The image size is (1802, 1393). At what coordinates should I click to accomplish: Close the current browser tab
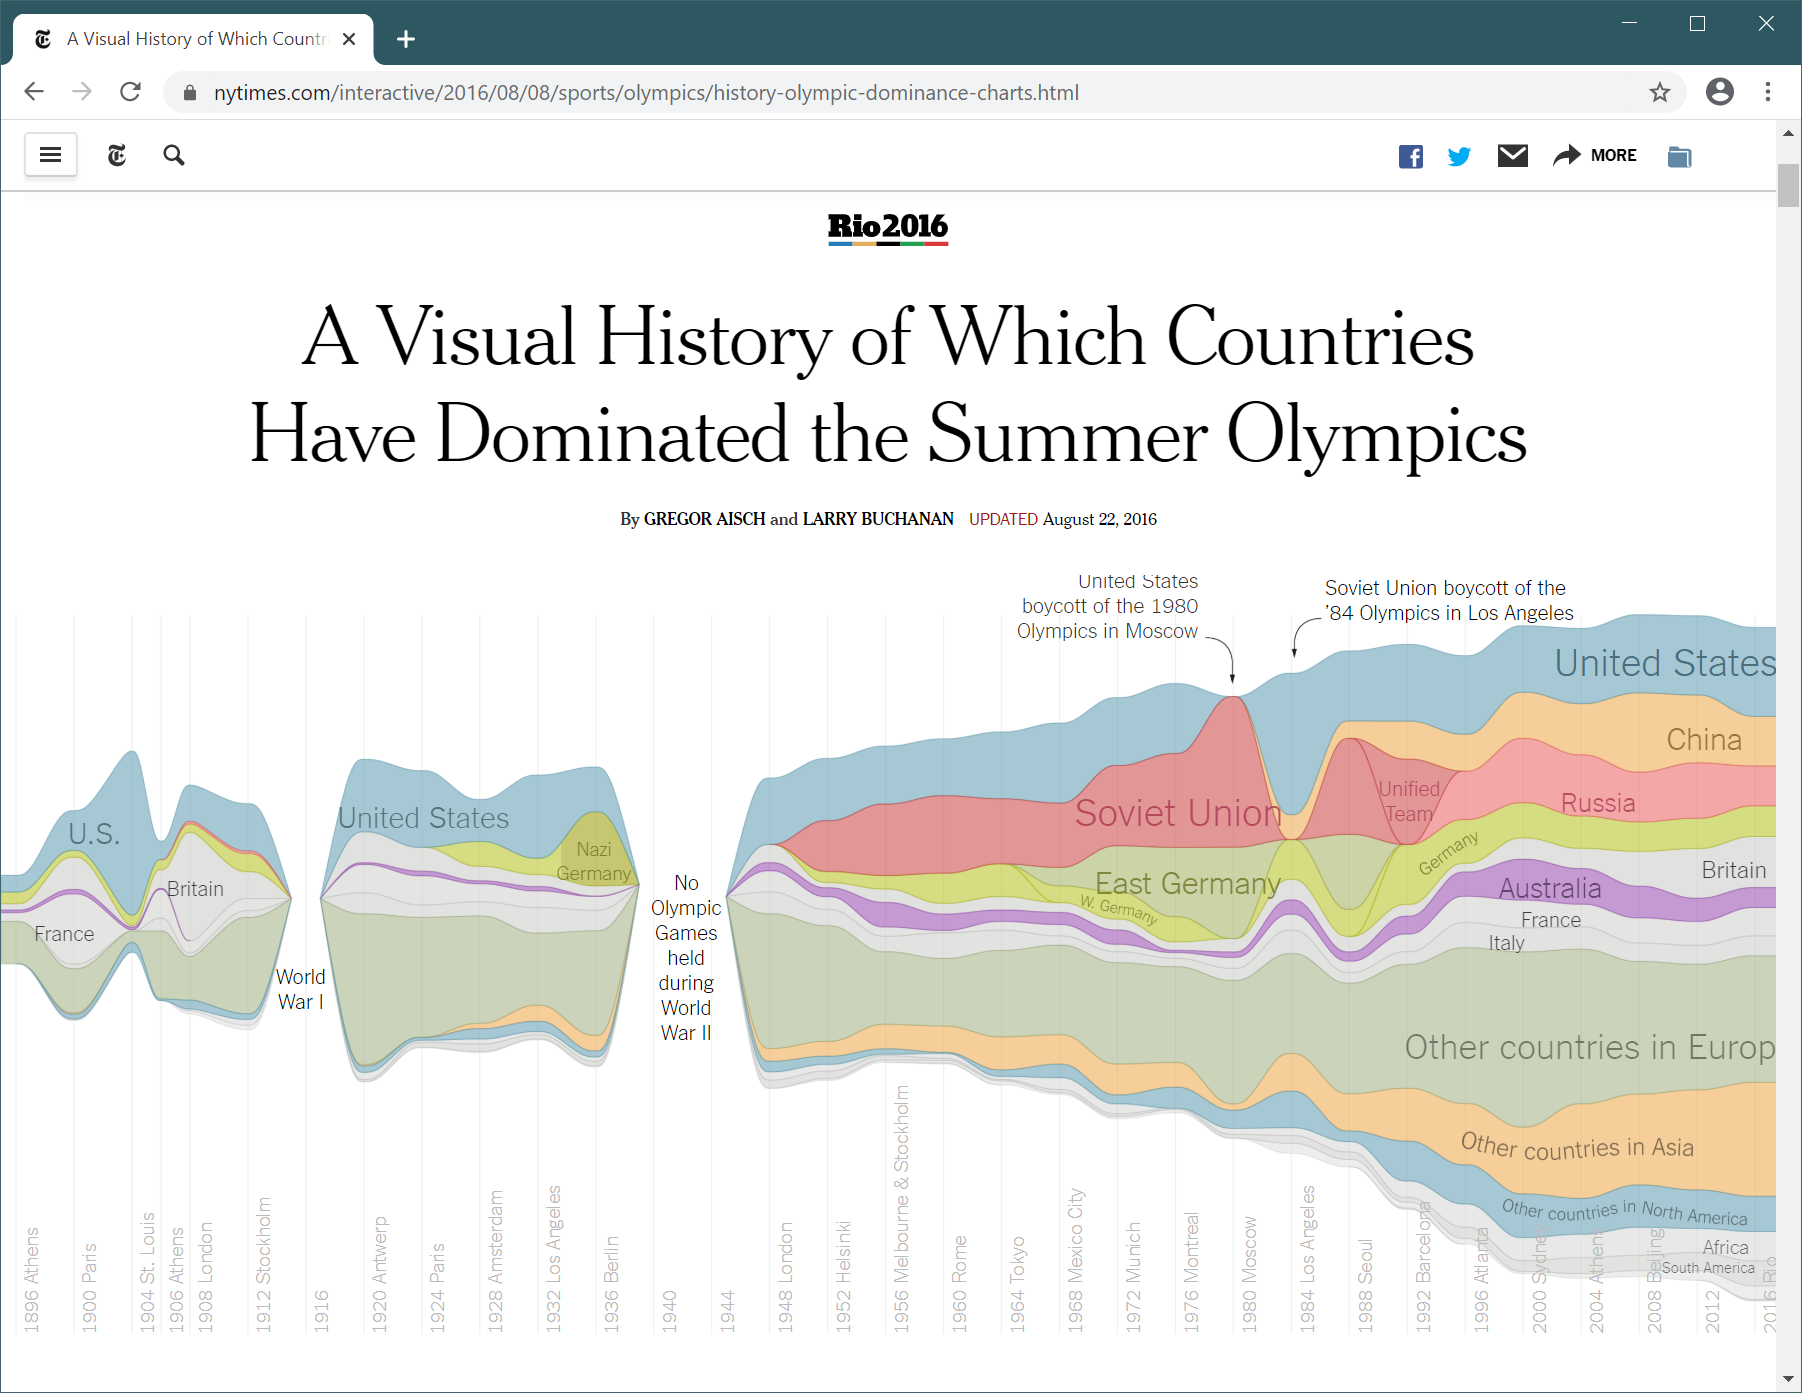click(x=349, y=39)
